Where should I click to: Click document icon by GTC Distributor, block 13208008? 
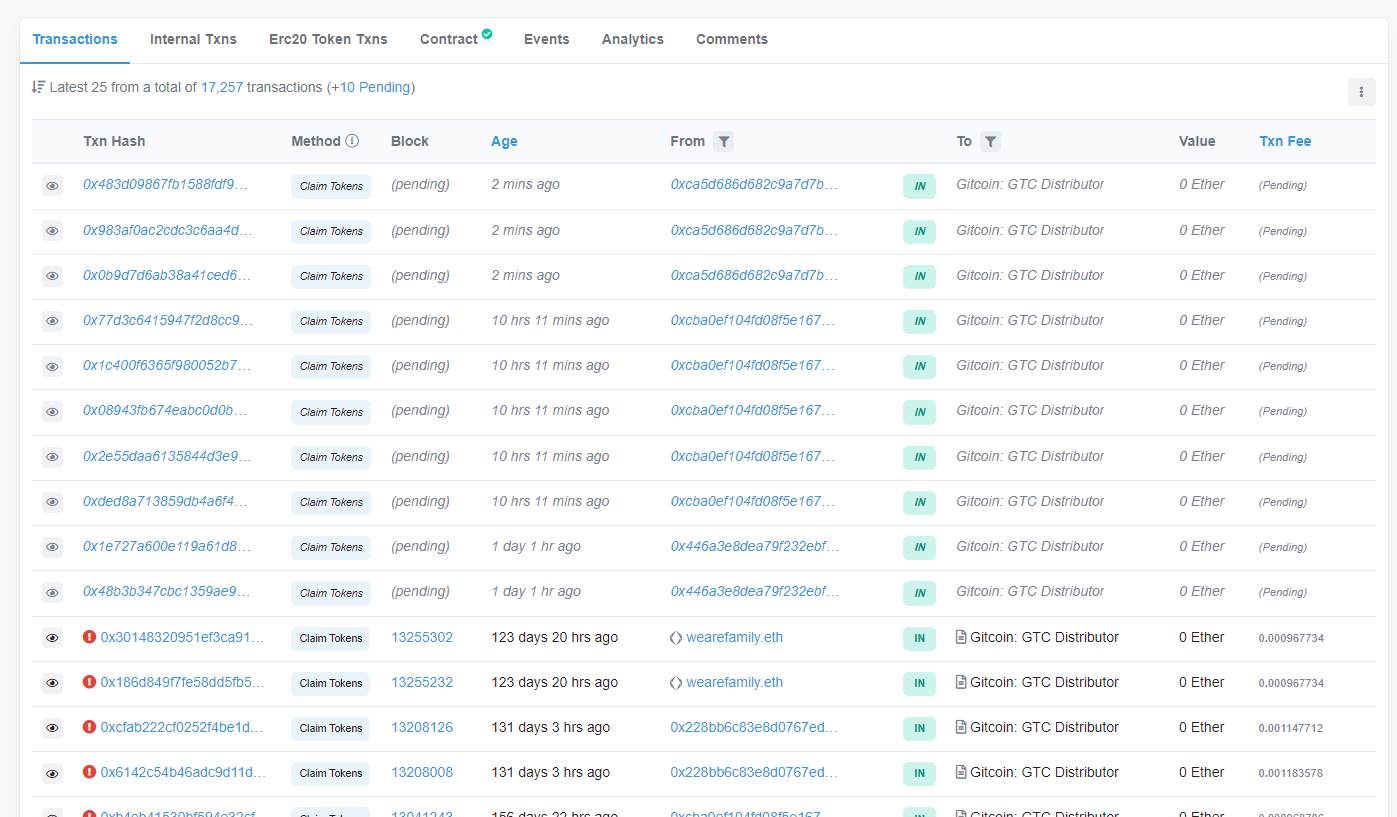point(961,772)
